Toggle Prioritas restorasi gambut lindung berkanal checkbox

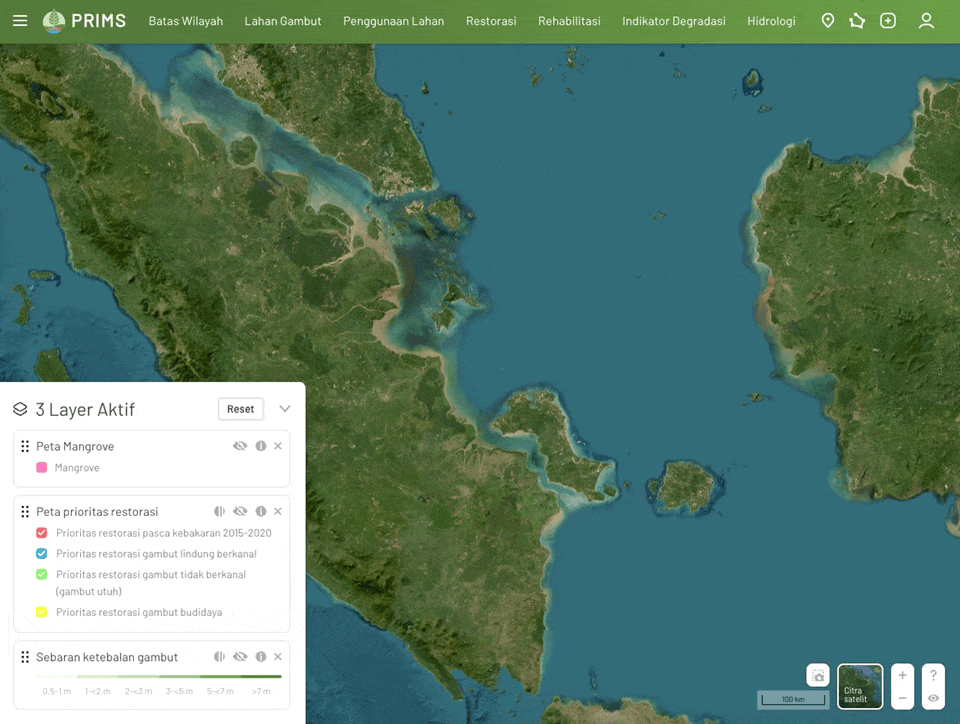pyautogui.click(x=42, y=554)
